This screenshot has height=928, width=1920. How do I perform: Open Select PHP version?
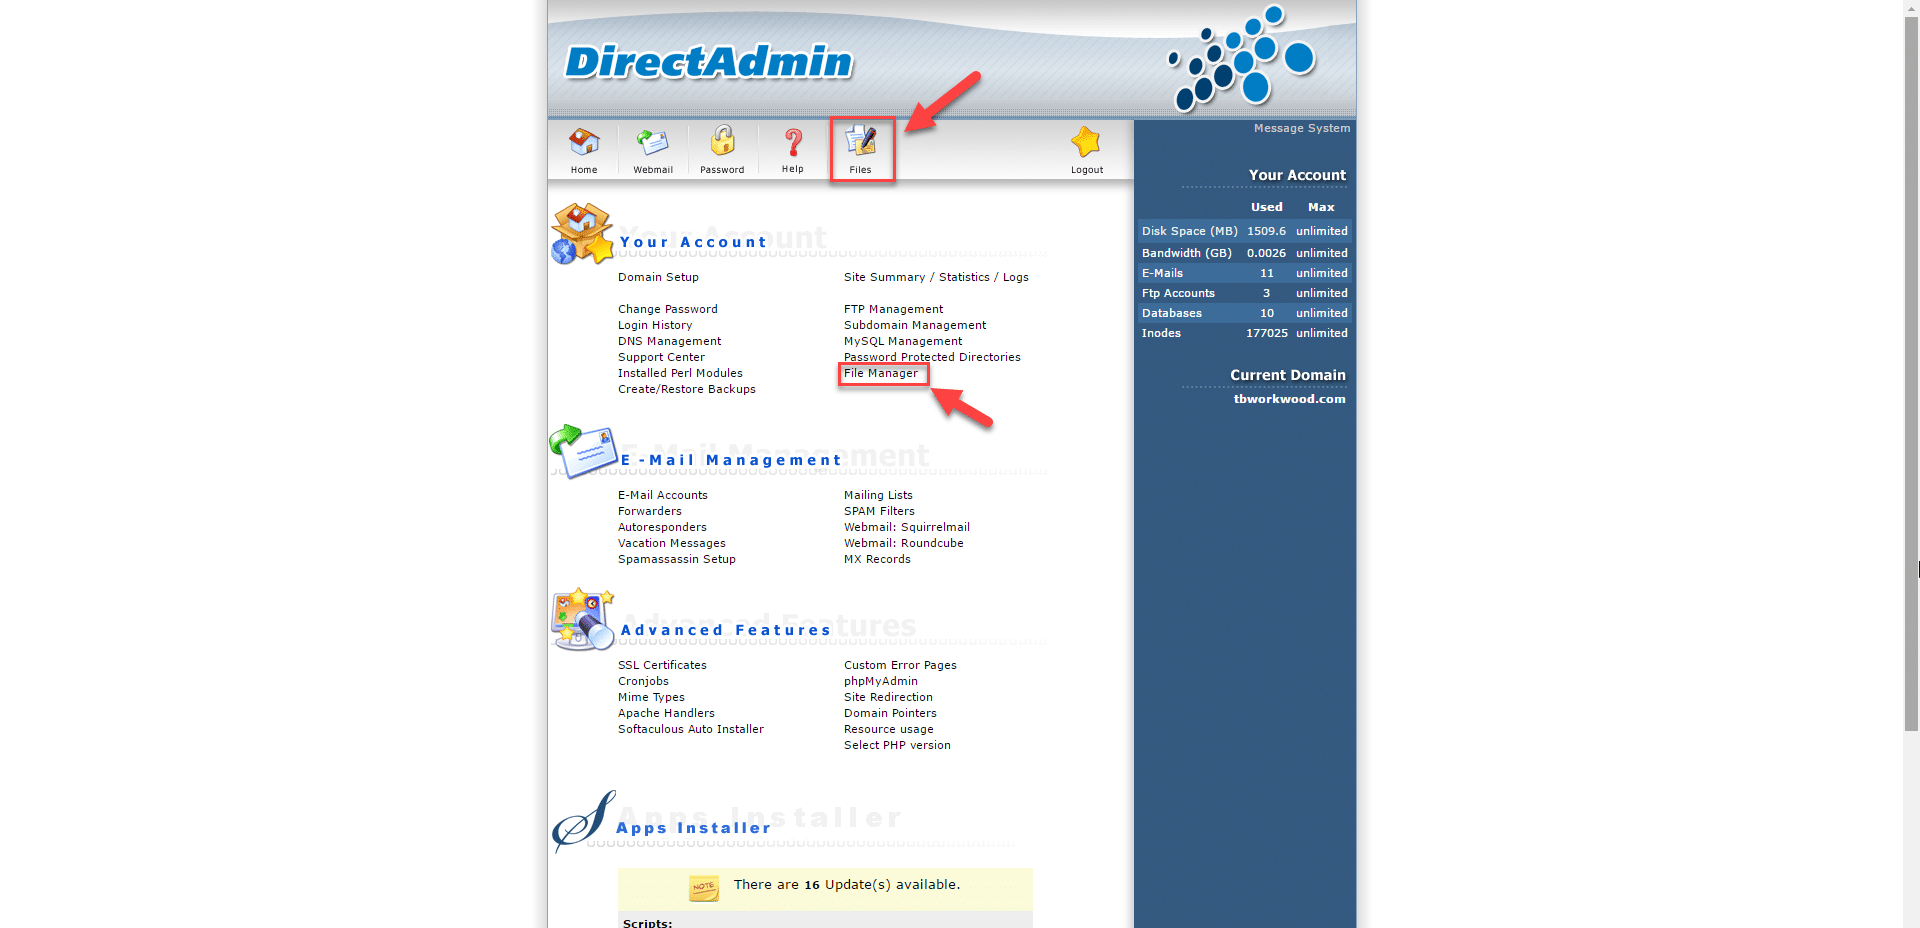point(897,745)
